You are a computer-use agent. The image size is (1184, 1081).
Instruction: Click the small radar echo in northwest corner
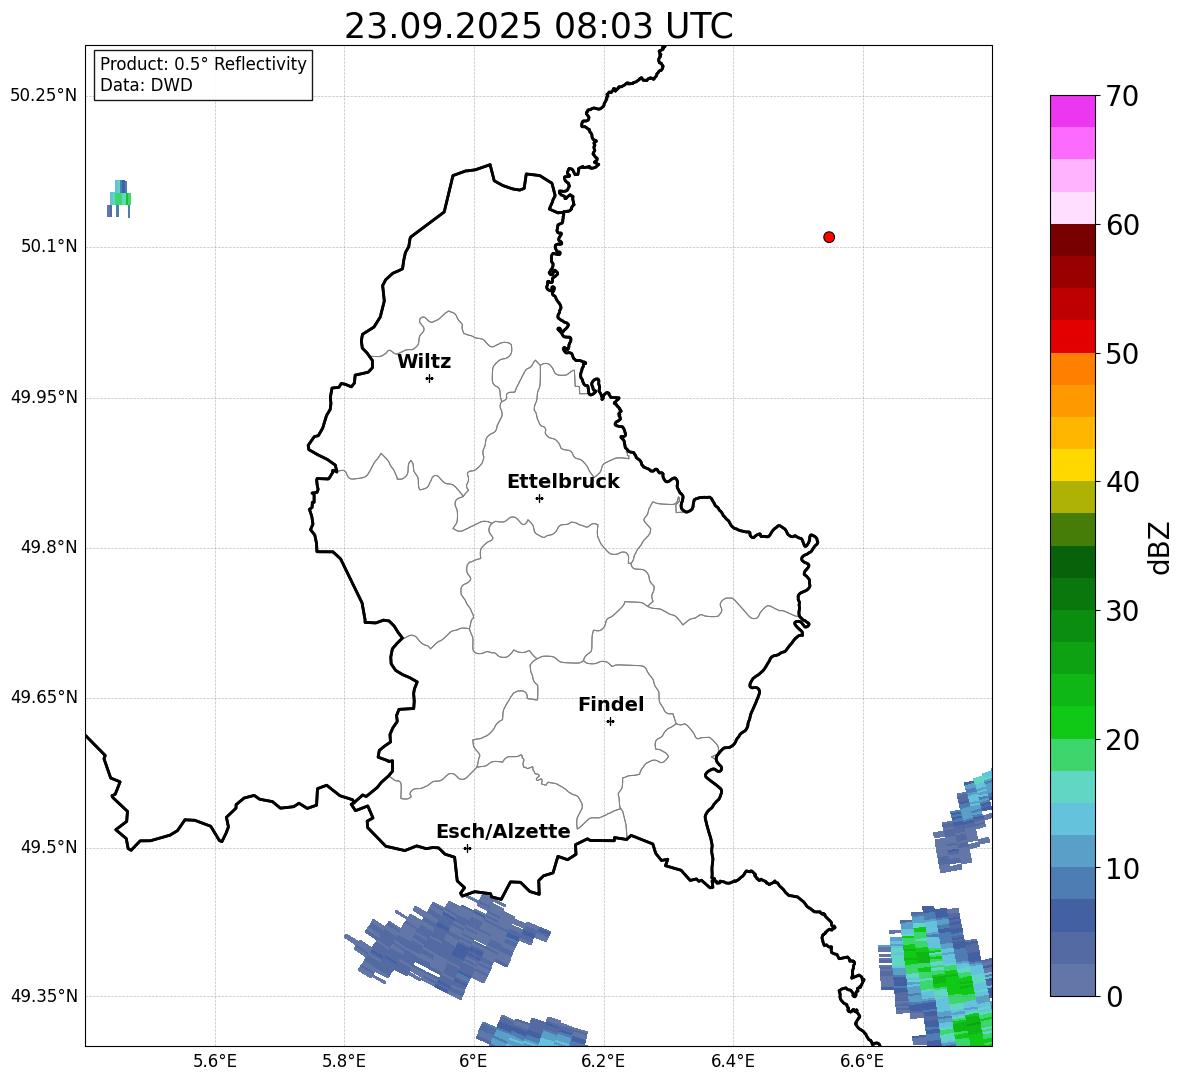pos(119,199)
